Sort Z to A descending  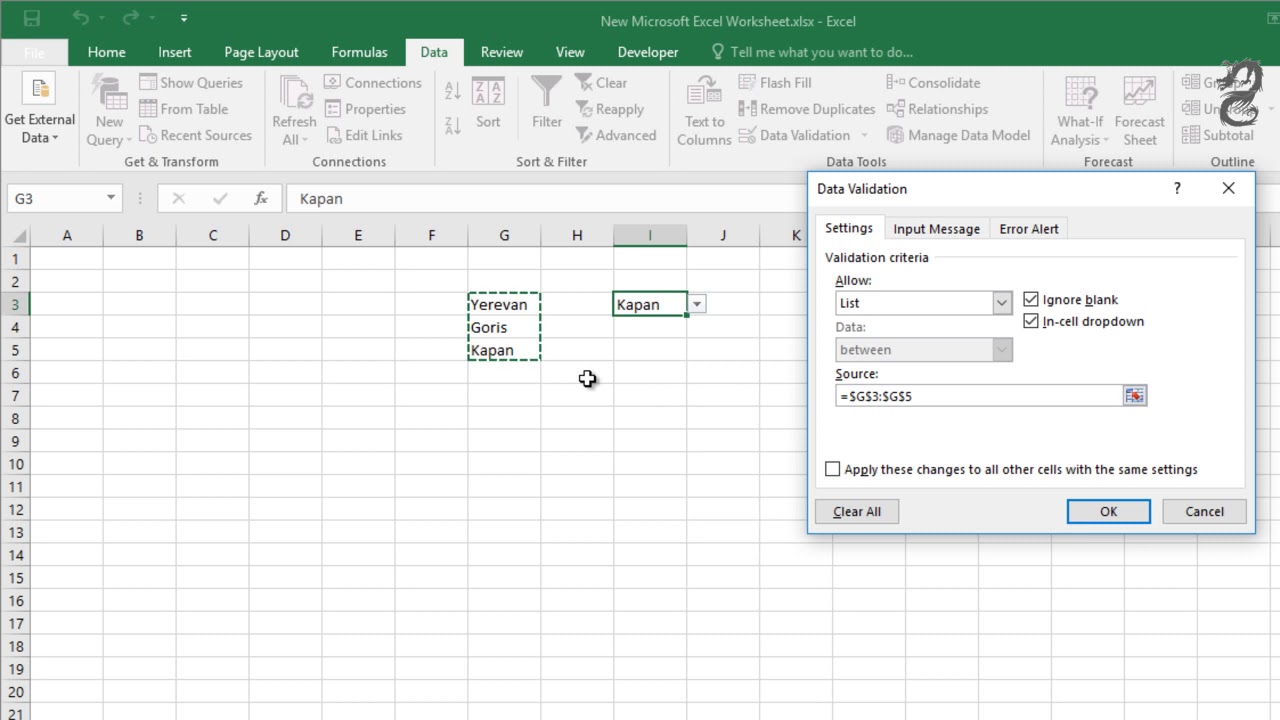pyautogui.click(x=452, y=125)
